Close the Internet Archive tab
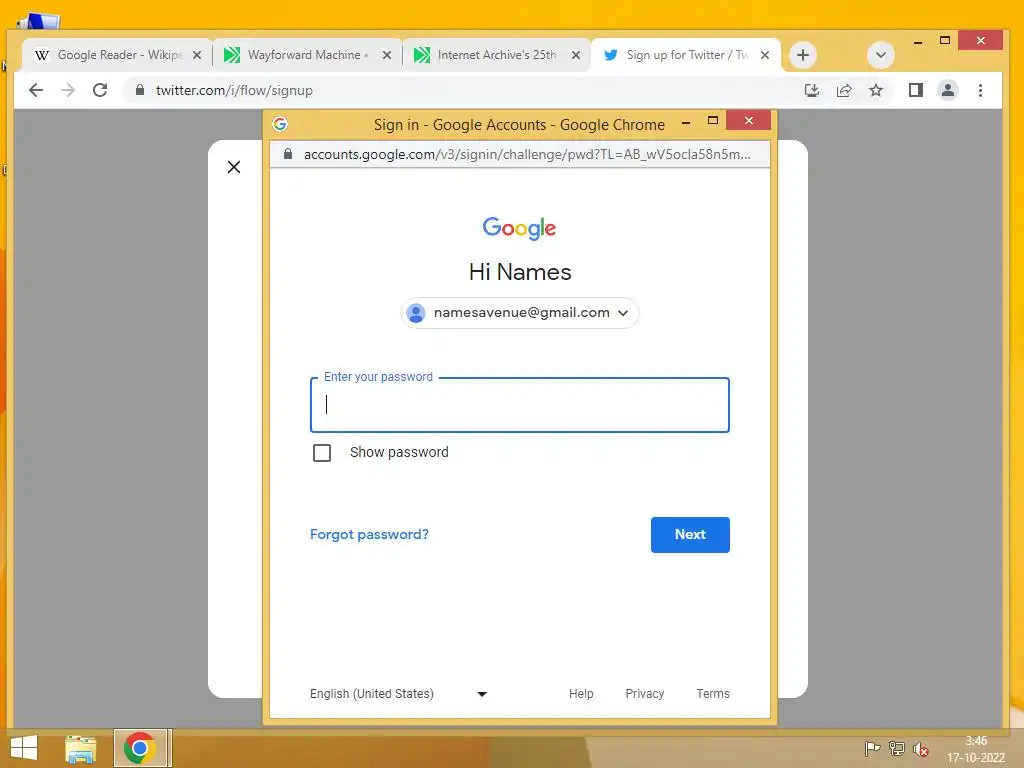Viewport: 1024px width, 768px height. [575, 56]
